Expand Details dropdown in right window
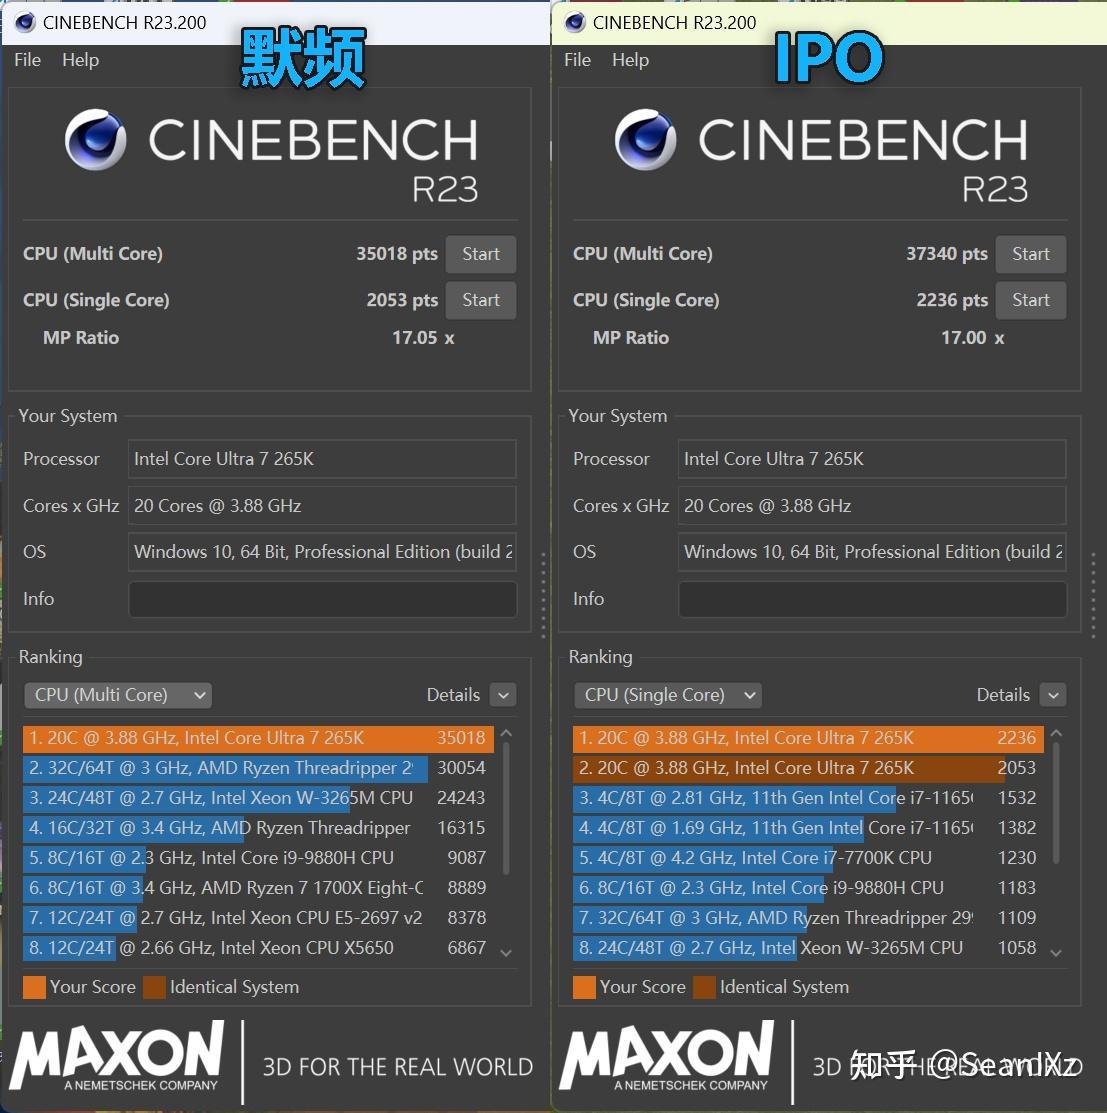1107x1113 pixels. click(1053, 695)
